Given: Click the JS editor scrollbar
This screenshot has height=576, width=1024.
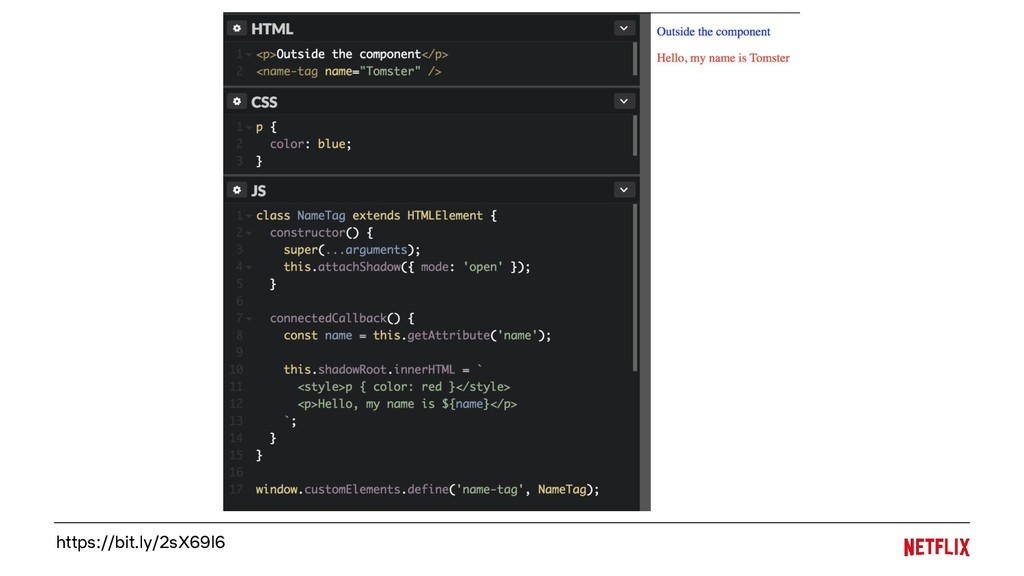Looking at the screenshot, I should (x=635, y=287).
